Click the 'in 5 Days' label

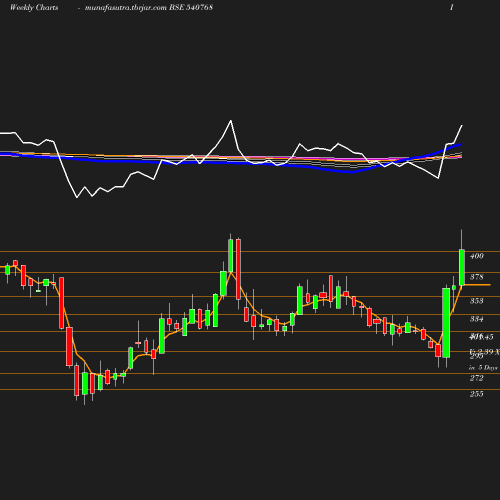coord(483,368)
